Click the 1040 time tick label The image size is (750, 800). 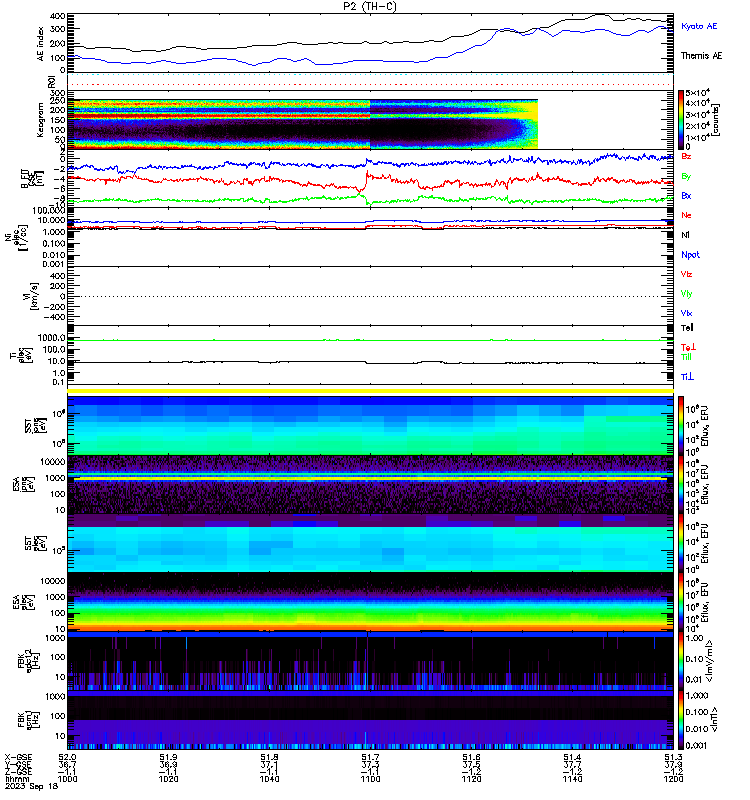tap(269, 779)
